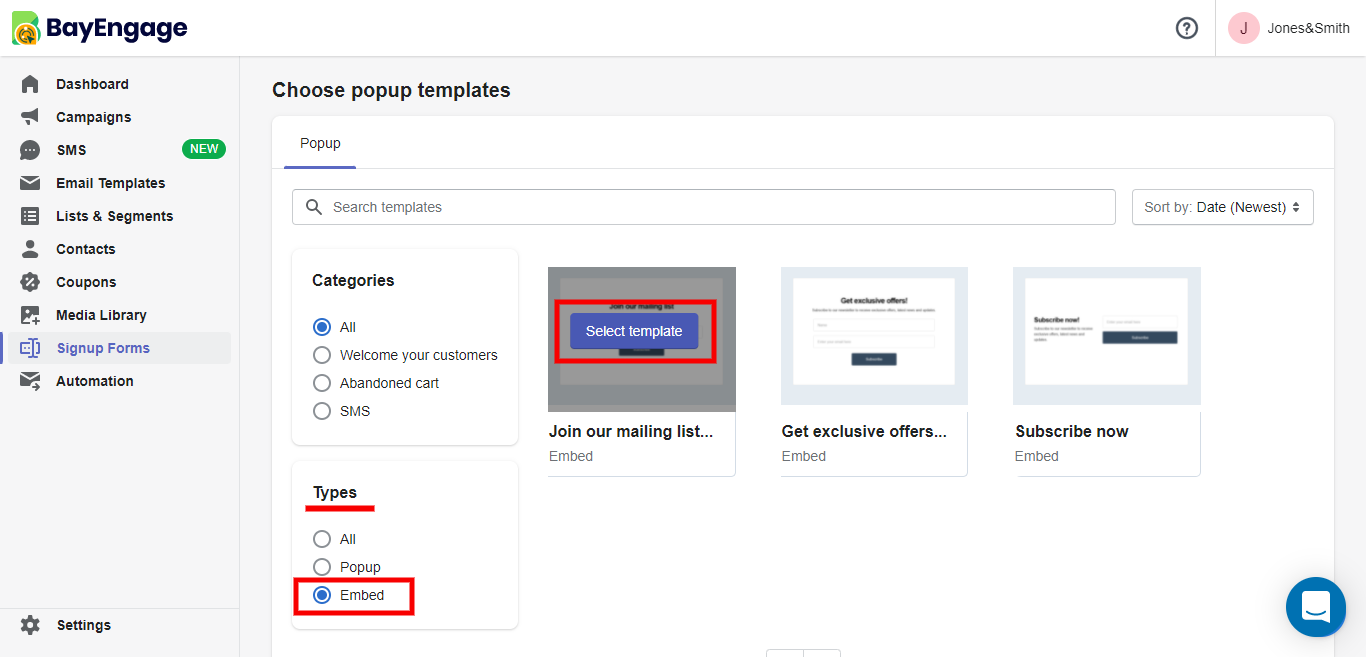The image size is (1366, 657).
Task: Click the Get exclusive offers title
Action: point(864,432)
